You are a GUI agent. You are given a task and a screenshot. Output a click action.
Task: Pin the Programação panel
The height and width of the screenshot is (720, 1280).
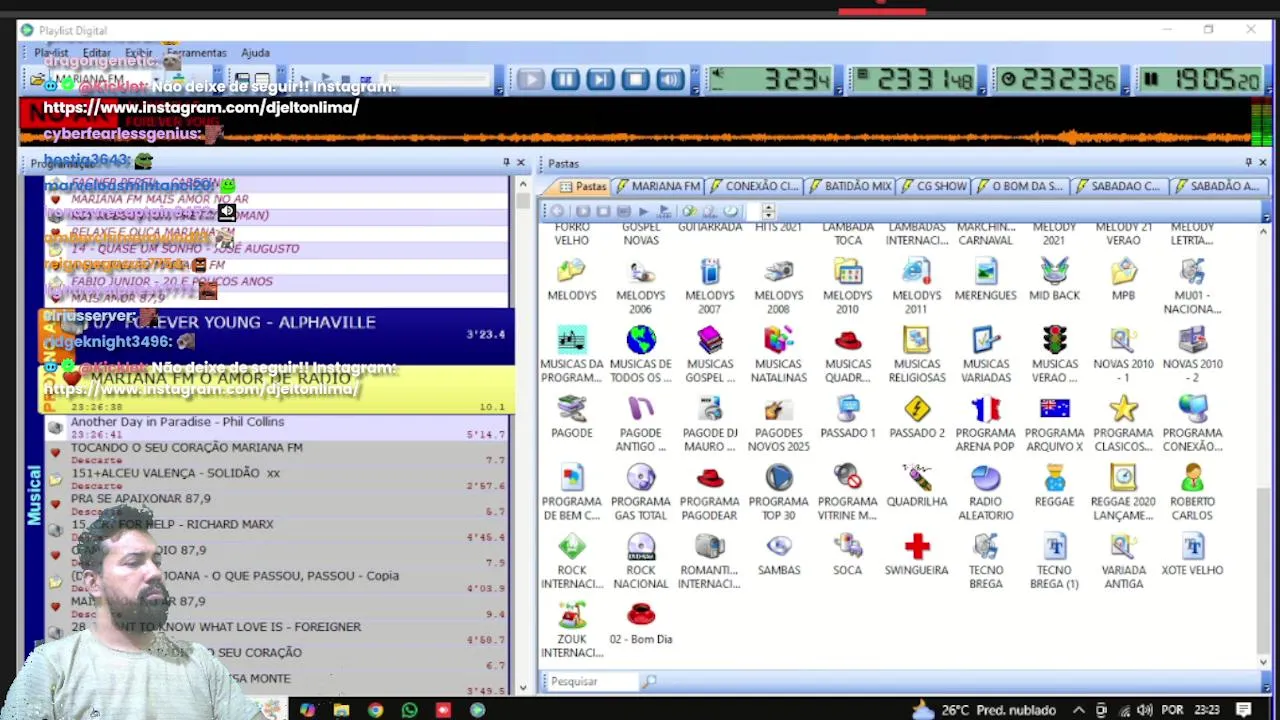click(506, 162)
